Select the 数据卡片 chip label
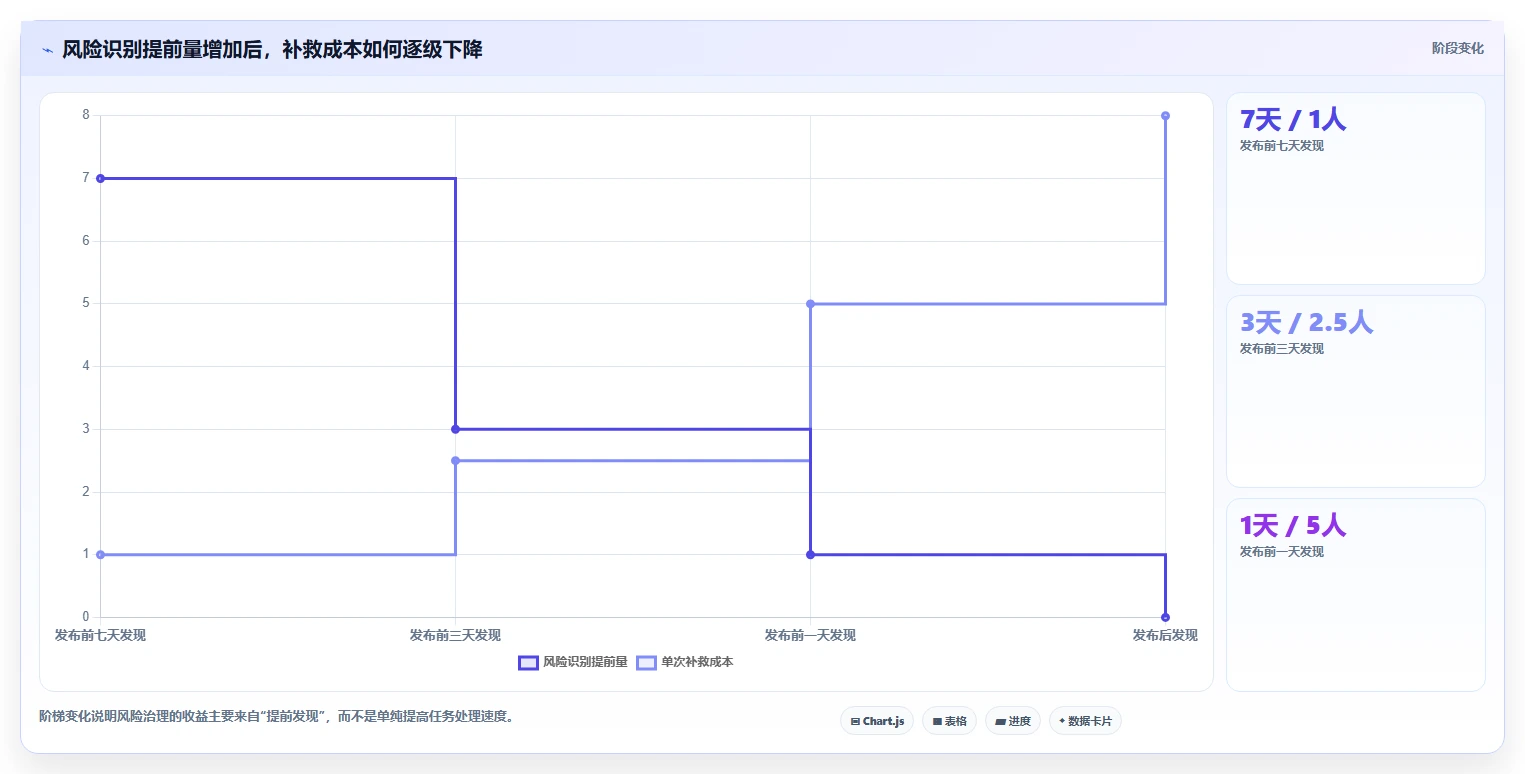The width and height of the screenshot is (1525, 774). click(x=1090, y=721)
